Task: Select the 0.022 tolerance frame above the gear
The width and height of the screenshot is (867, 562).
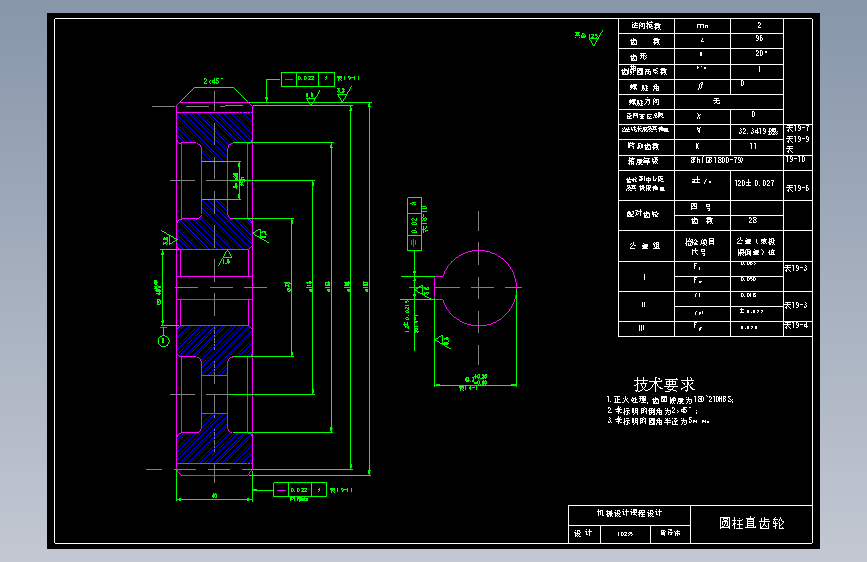Action: tap(307, 79)
